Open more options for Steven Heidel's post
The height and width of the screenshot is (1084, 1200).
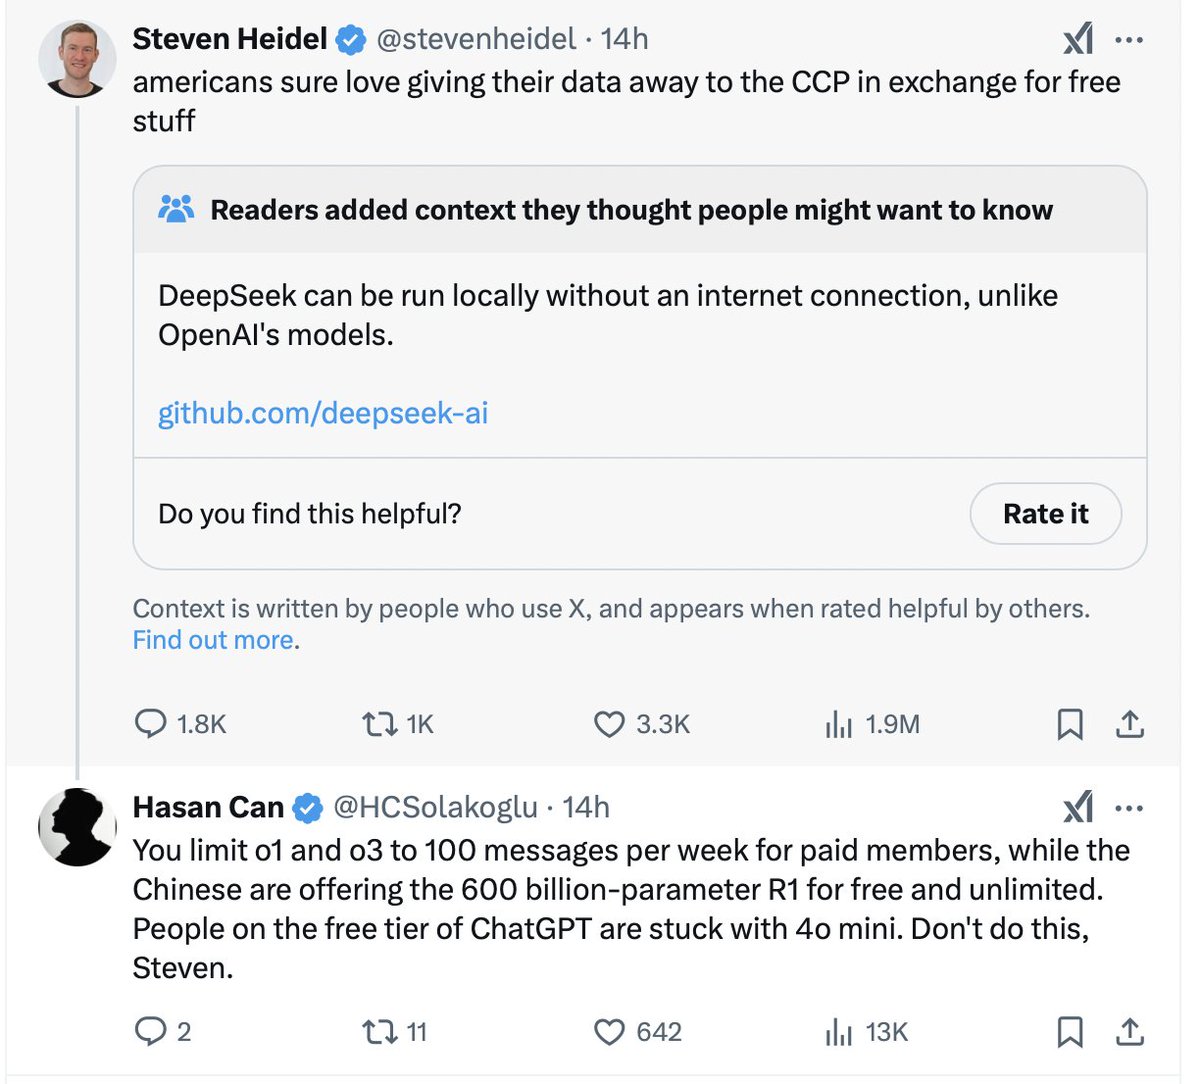pyautogui.click(x=1129, y=40)
